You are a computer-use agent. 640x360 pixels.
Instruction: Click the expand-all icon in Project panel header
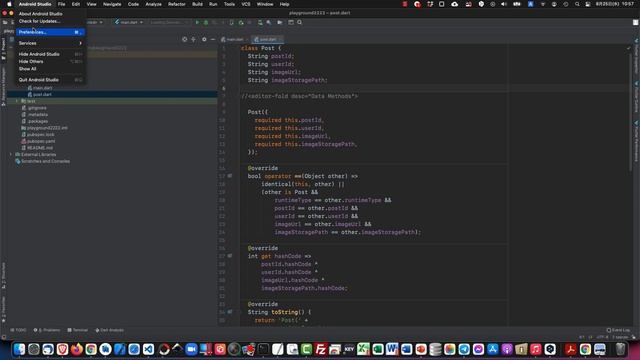click(193, 39)
